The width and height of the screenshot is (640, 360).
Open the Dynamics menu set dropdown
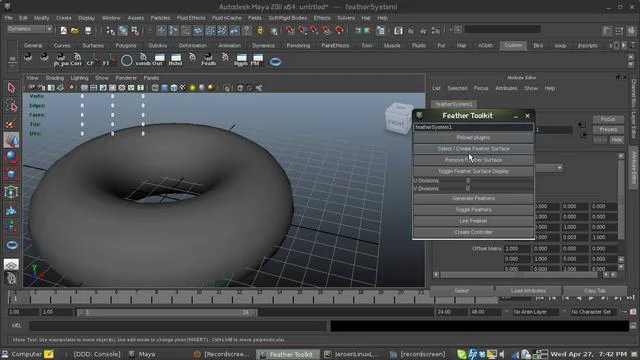pyautogui.click(x=30, y=29)
